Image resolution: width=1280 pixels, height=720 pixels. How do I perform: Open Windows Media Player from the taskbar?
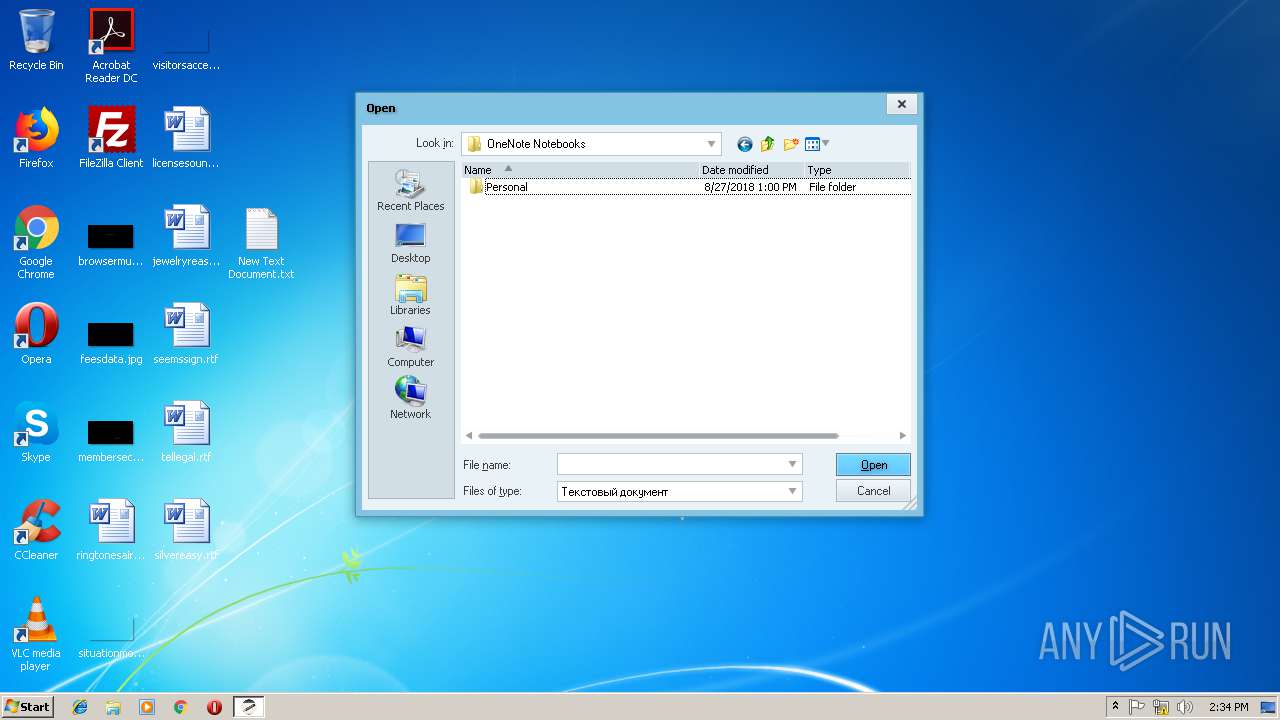click(147, 707)
